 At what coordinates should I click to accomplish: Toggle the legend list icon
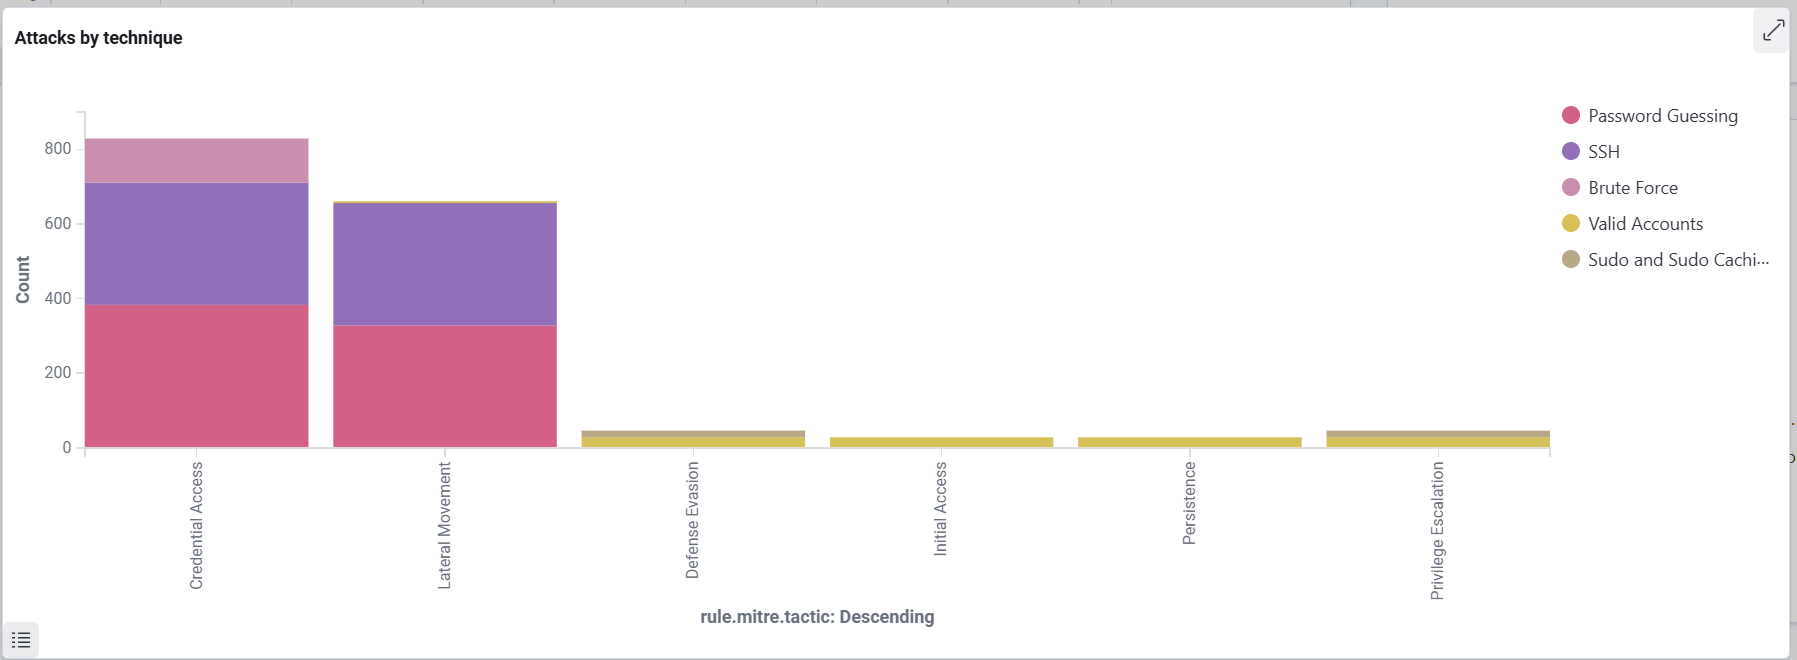pos(21,640)
